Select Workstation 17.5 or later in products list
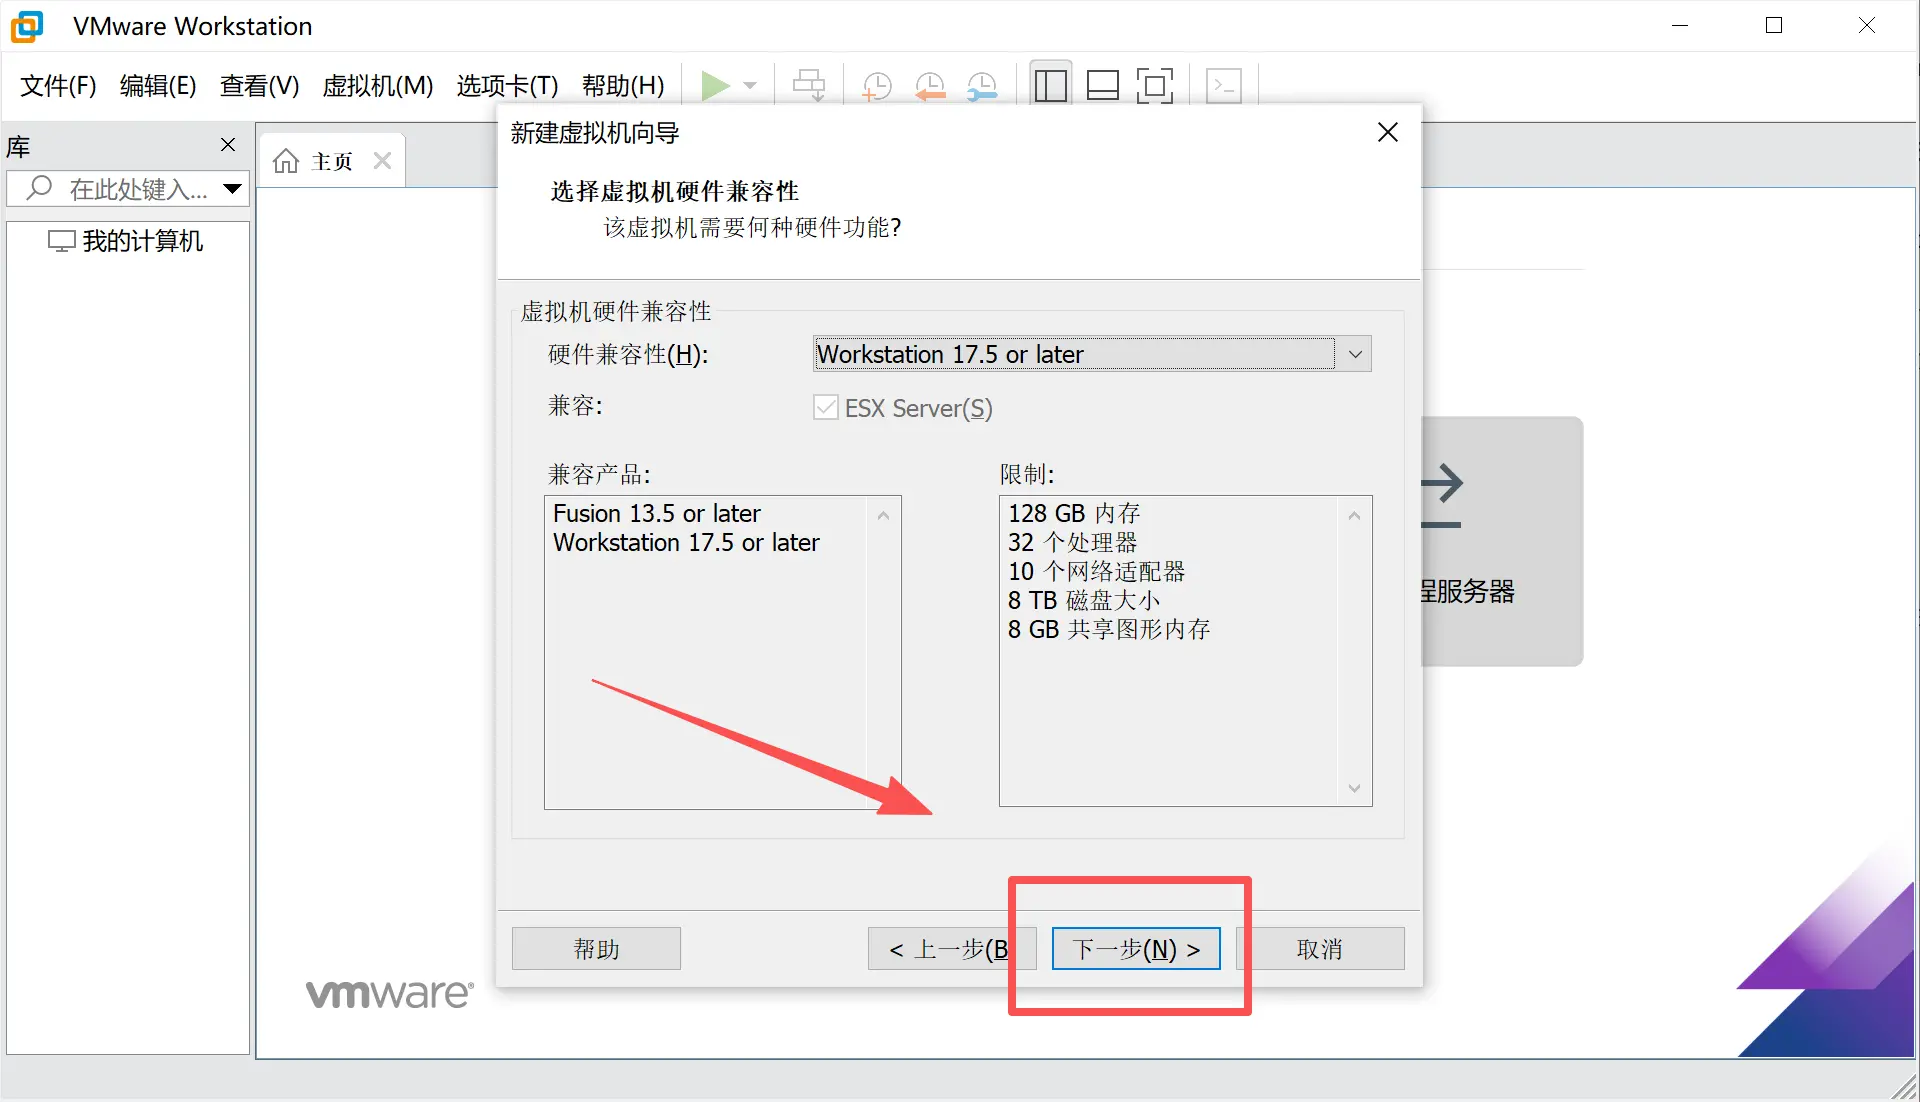This screenshot has height=1102, width=1920. (686, 542)
